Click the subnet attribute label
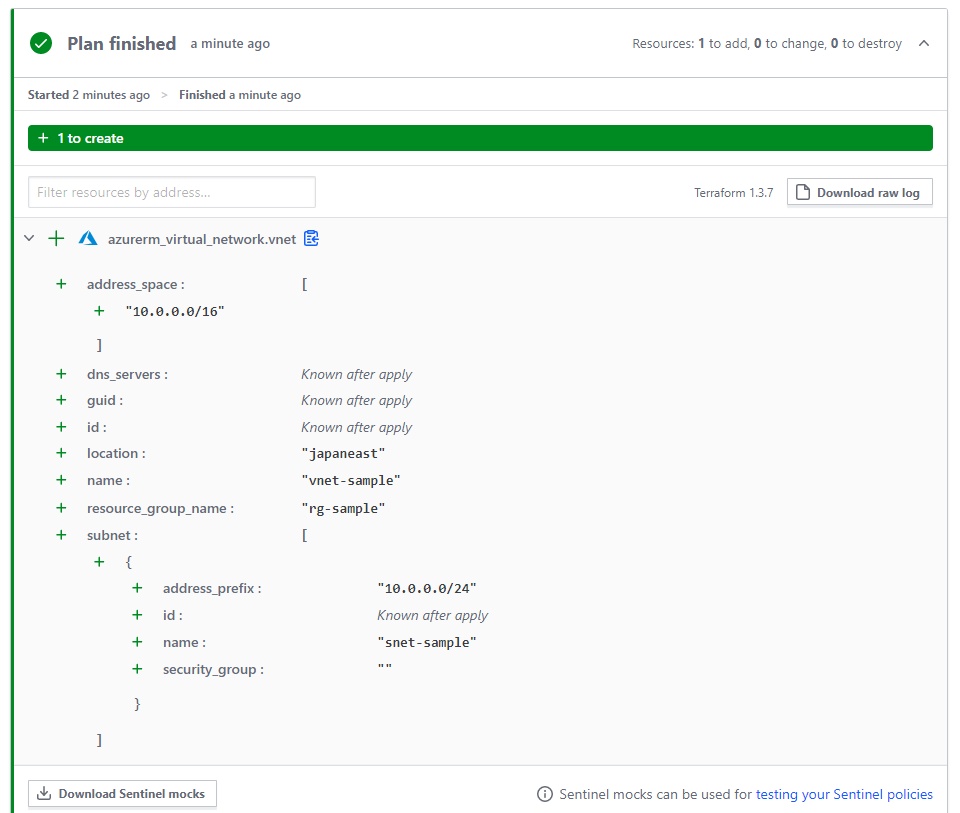960x813 pixels. pyautogui.click(x=112, y=536)
